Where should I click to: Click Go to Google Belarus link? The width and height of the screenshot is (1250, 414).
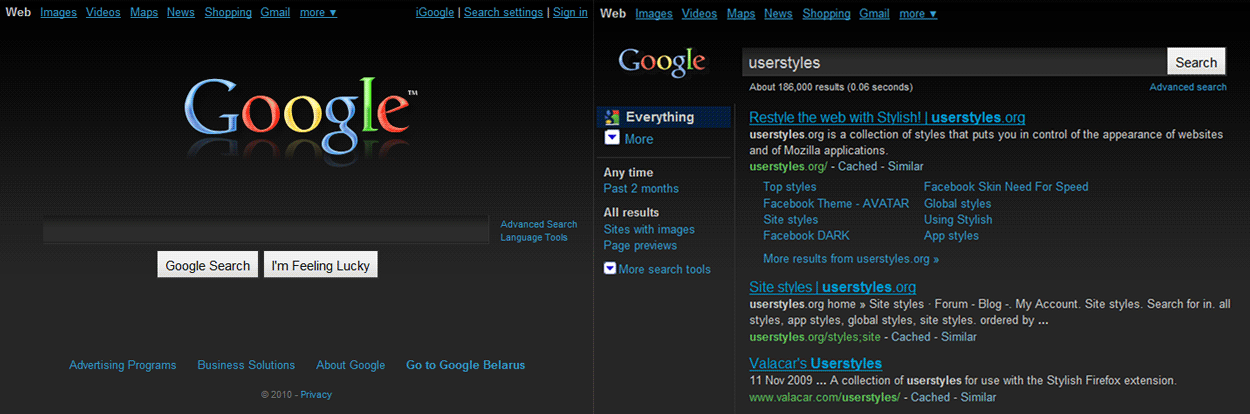tap(465, 365)
